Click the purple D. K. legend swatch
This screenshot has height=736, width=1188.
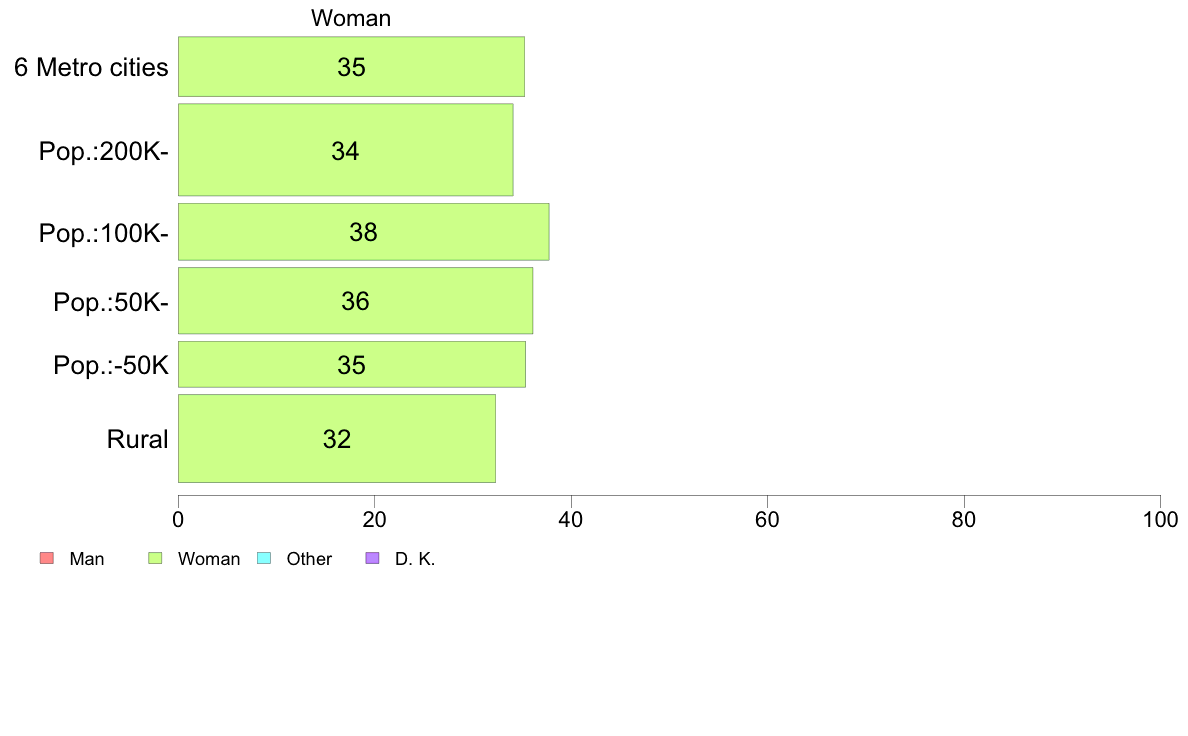[372, 558]
